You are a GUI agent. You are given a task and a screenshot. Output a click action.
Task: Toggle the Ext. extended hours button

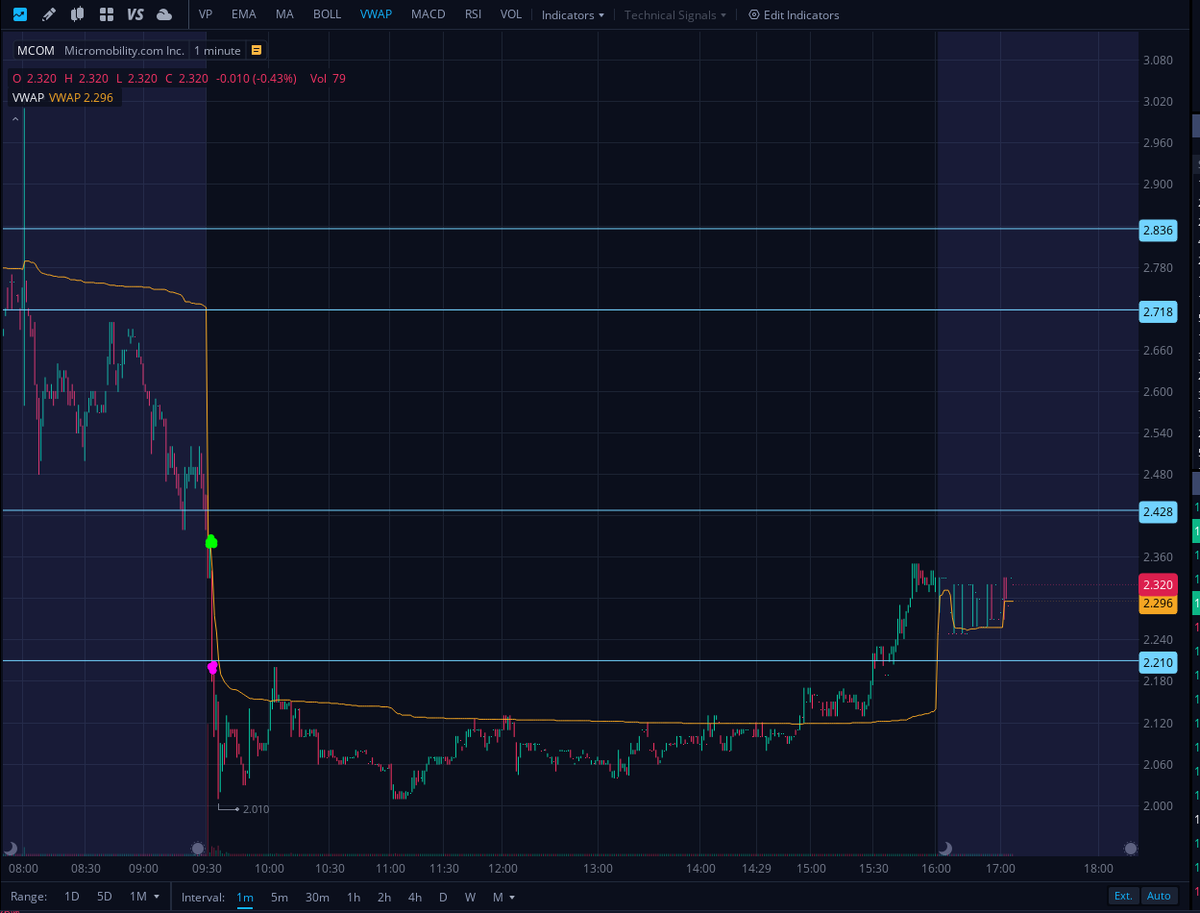tap(1123, 896)
